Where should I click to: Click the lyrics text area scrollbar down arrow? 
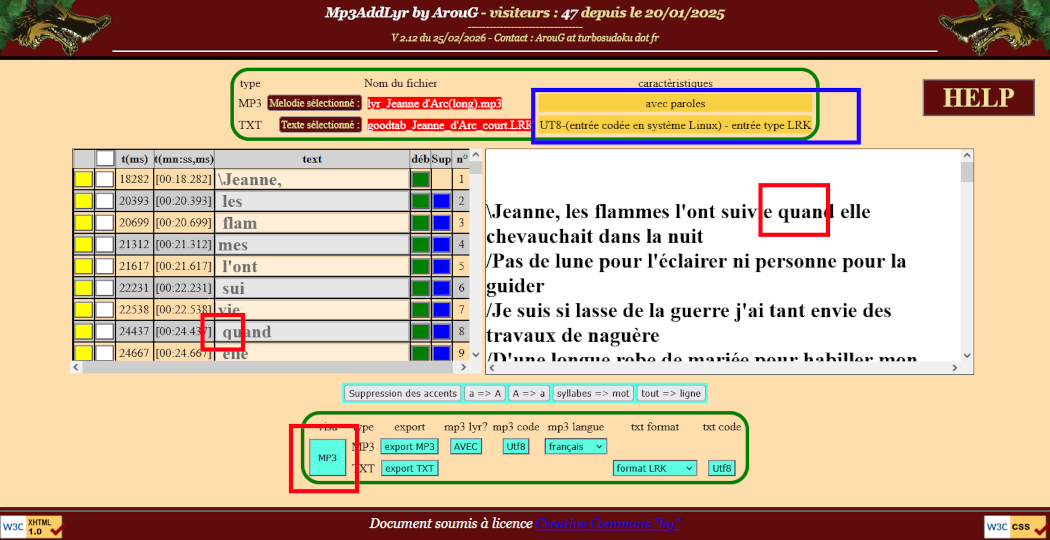(x=967, y=355)
